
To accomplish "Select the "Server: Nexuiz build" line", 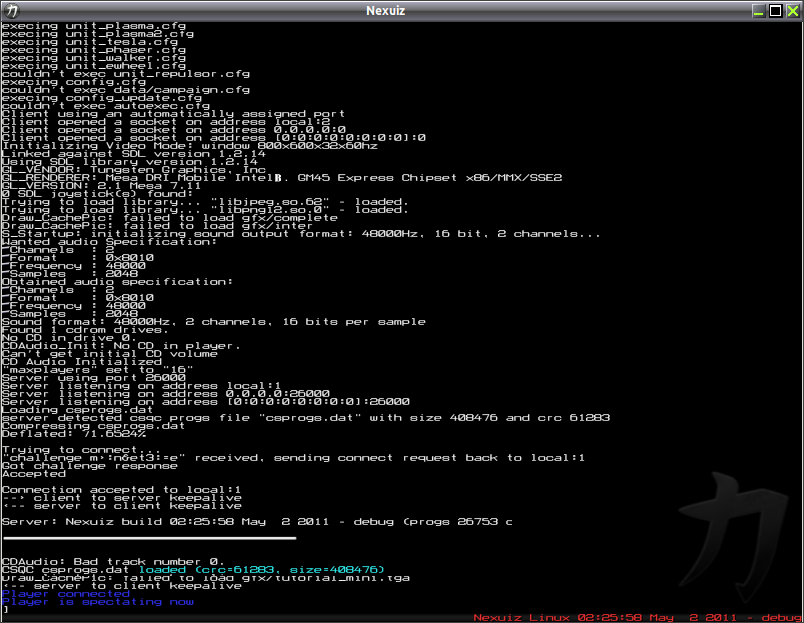I will point(257,522).
